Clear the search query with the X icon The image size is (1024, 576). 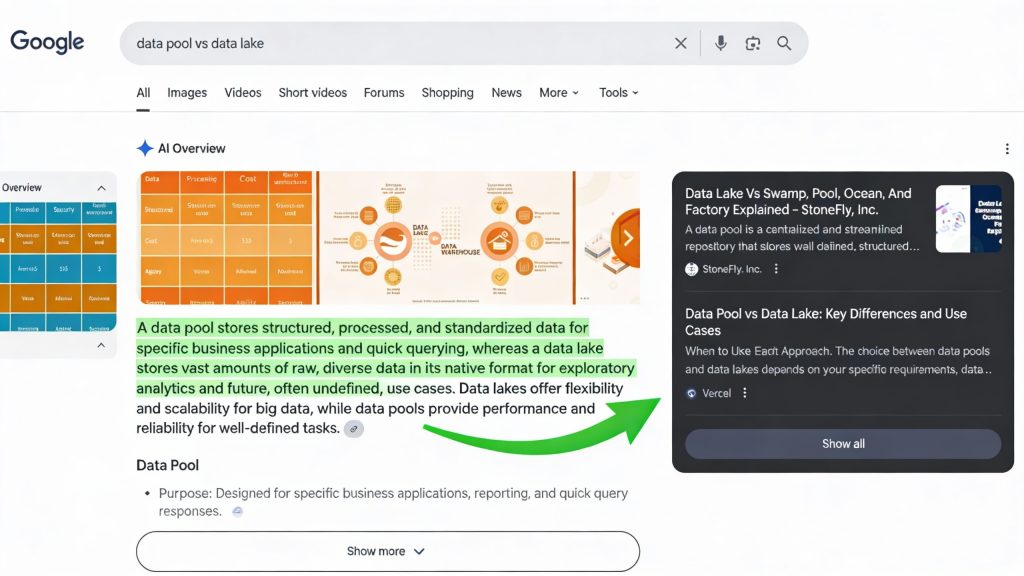pyautogui.click(x=680, y=43)
